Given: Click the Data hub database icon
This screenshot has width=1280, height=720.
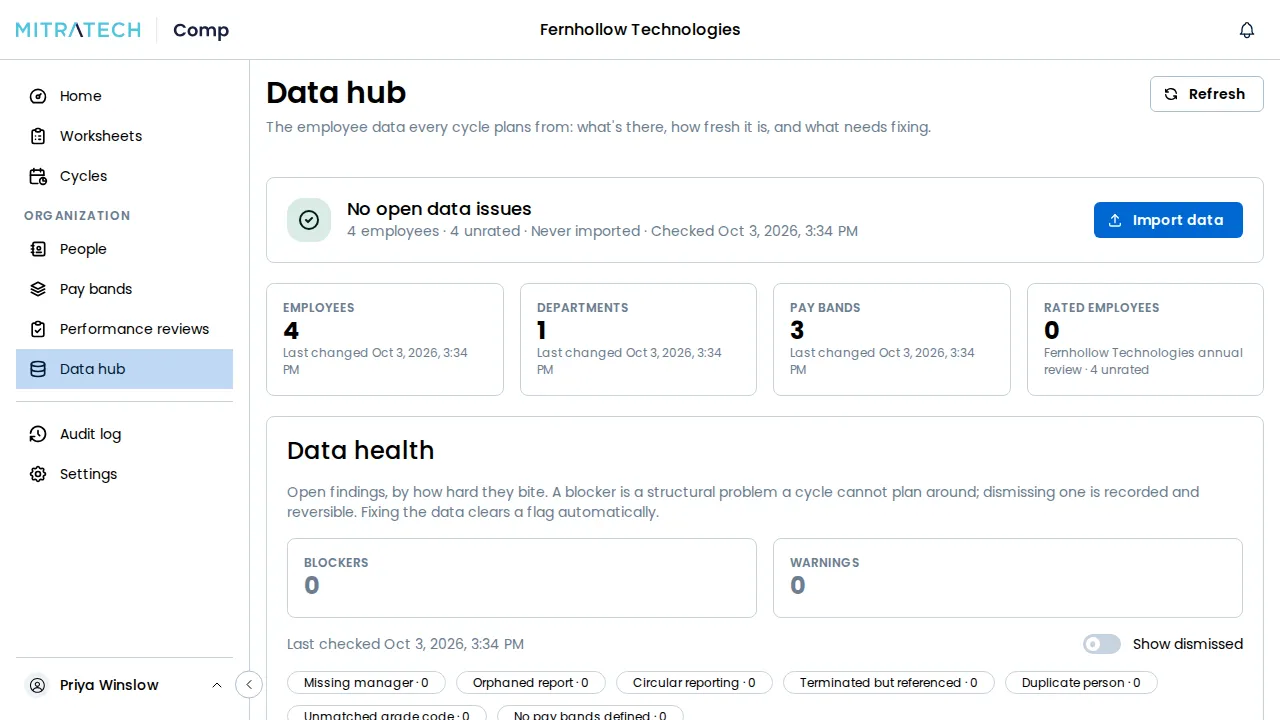Looking at the screenshot, I should click(x=38, y=369).
